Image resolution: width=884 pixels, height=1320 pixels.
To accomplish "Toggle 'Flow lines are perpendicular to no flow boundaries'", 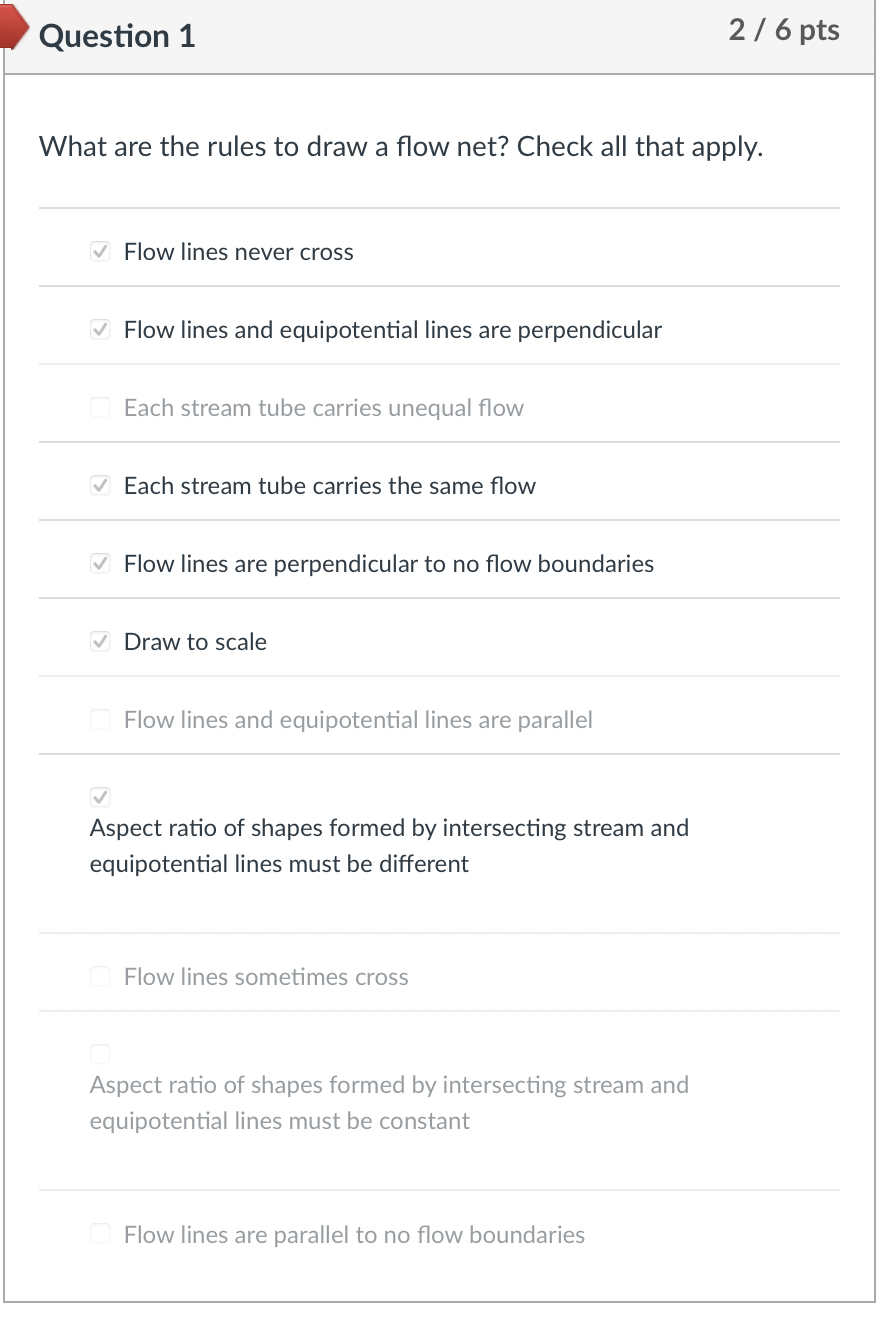I will tap(100, 563).
